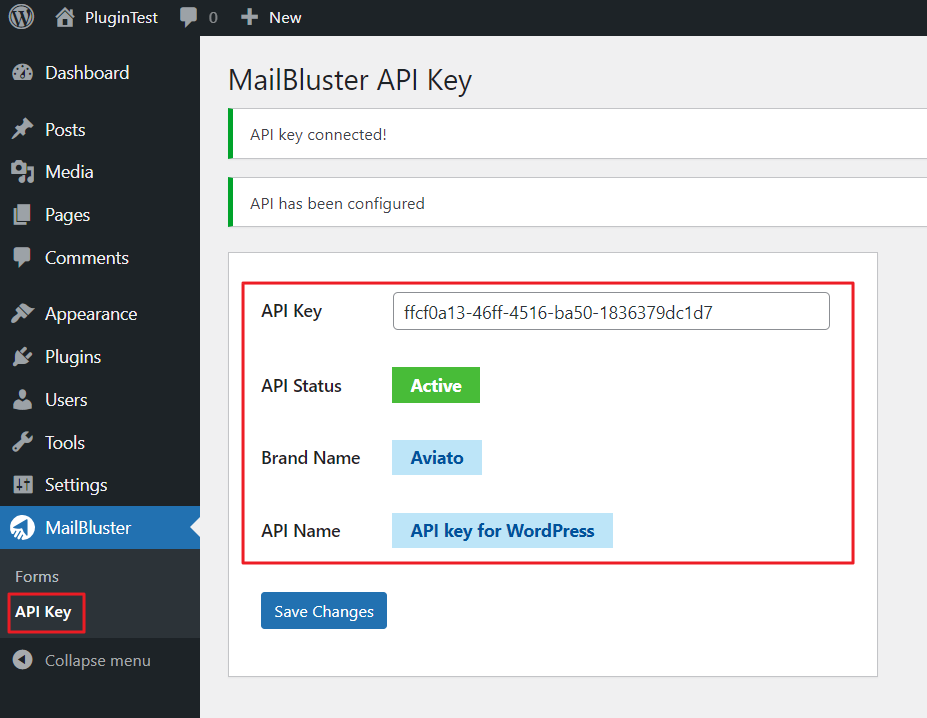Image resolution: width=927 pixels, height=718 pixels.
Task: Click the WordPress logo icon
Action: (21, 17)
